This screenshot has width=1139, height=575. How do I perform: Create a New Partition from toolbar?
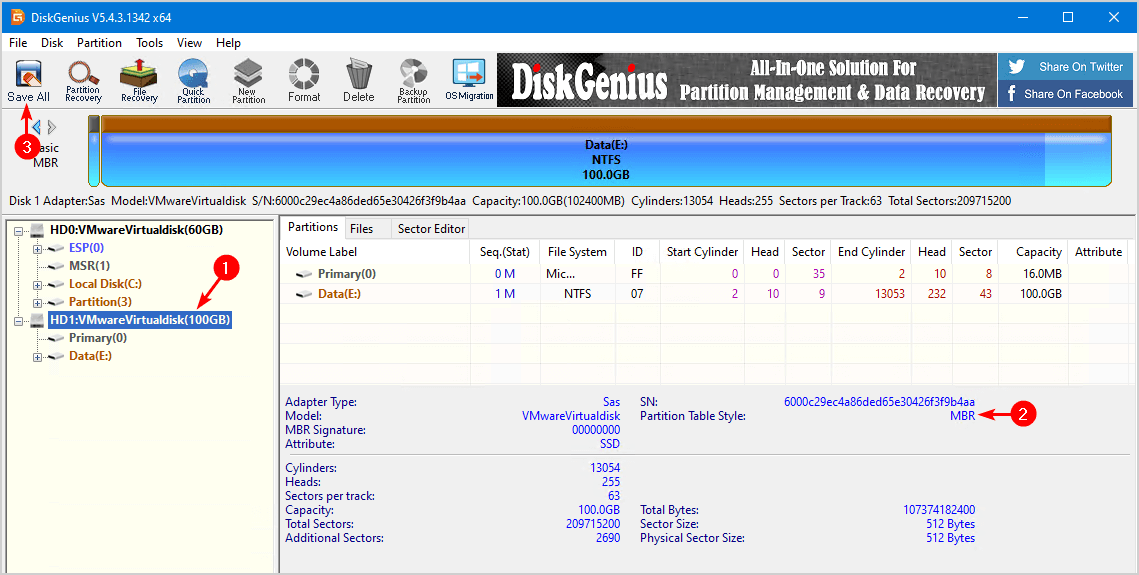(248, 81)
